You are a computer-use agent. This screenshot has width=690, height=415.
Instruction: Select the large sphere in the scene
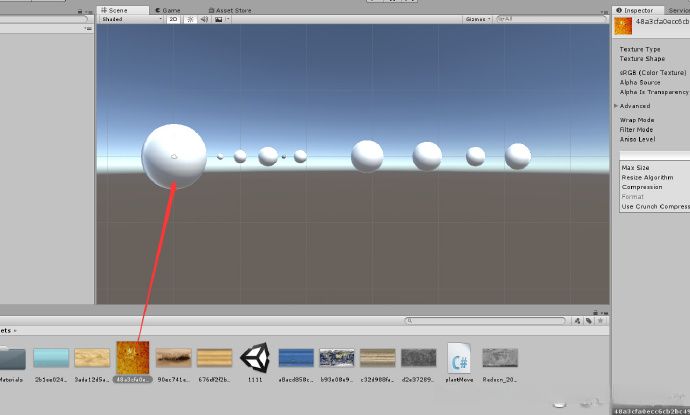[174, 156]
